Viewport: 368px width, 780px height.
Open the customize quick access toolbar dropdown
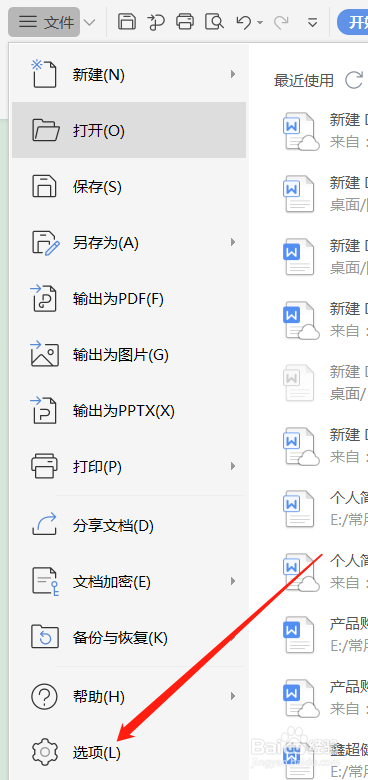click(312, 22)
